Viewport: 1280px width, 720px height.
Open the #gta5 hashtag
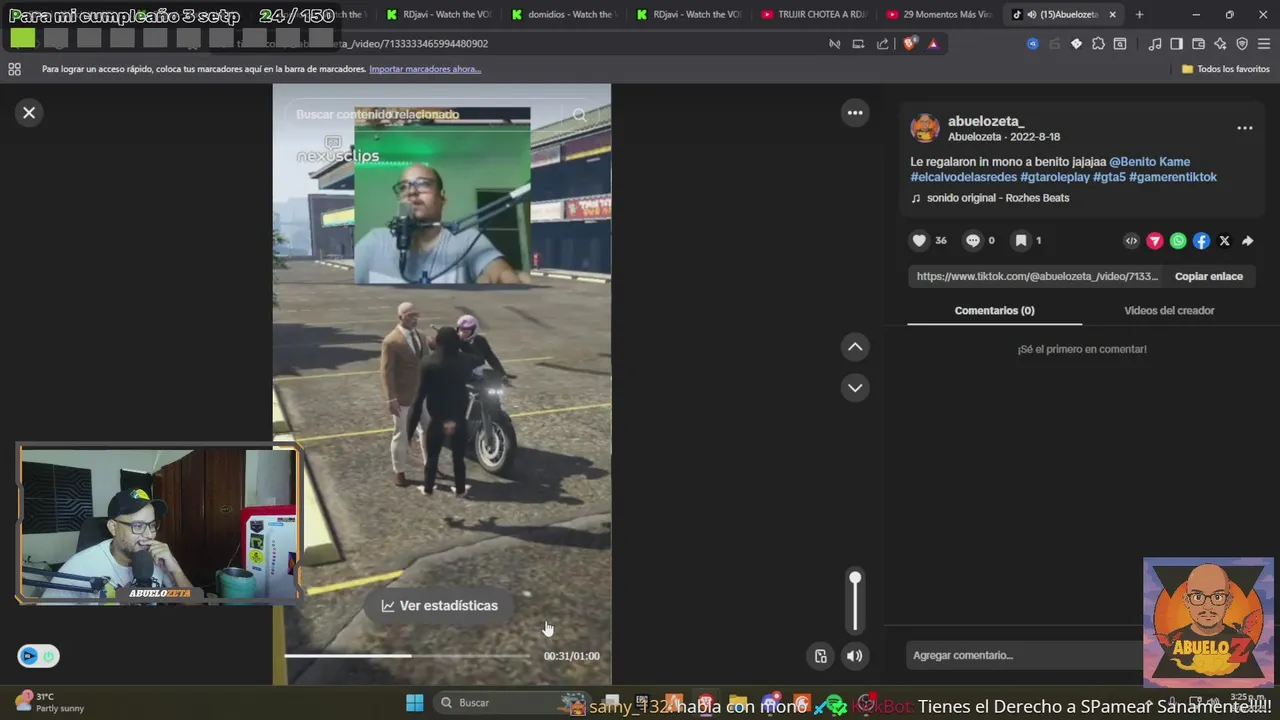(1109, 177)
